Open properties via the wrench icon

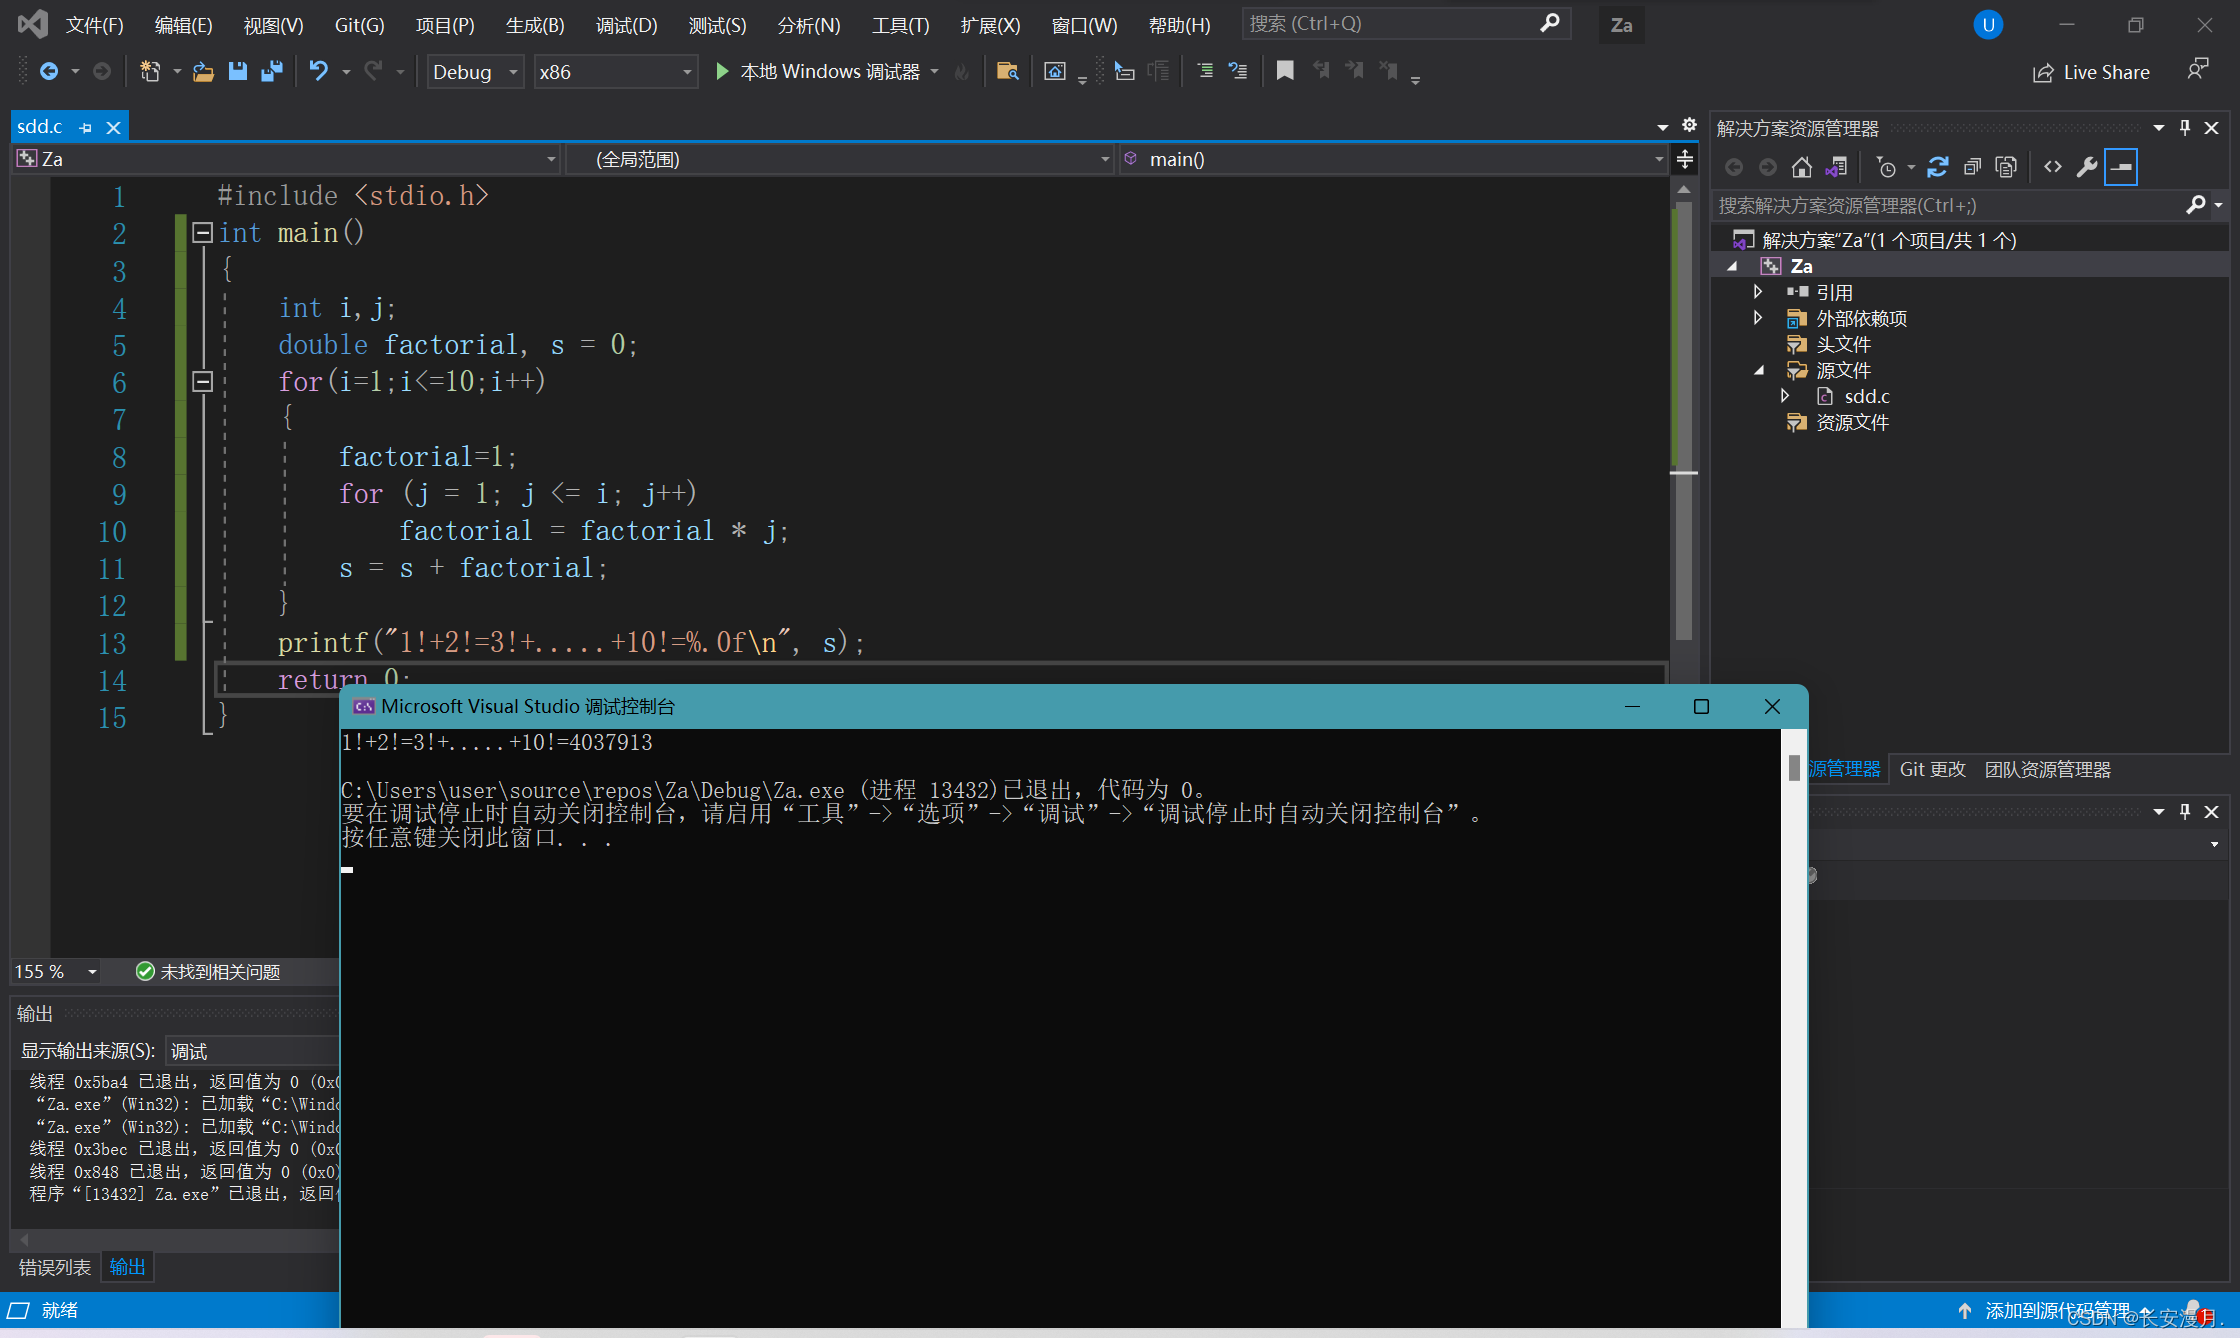click(x=2087, y=167)
